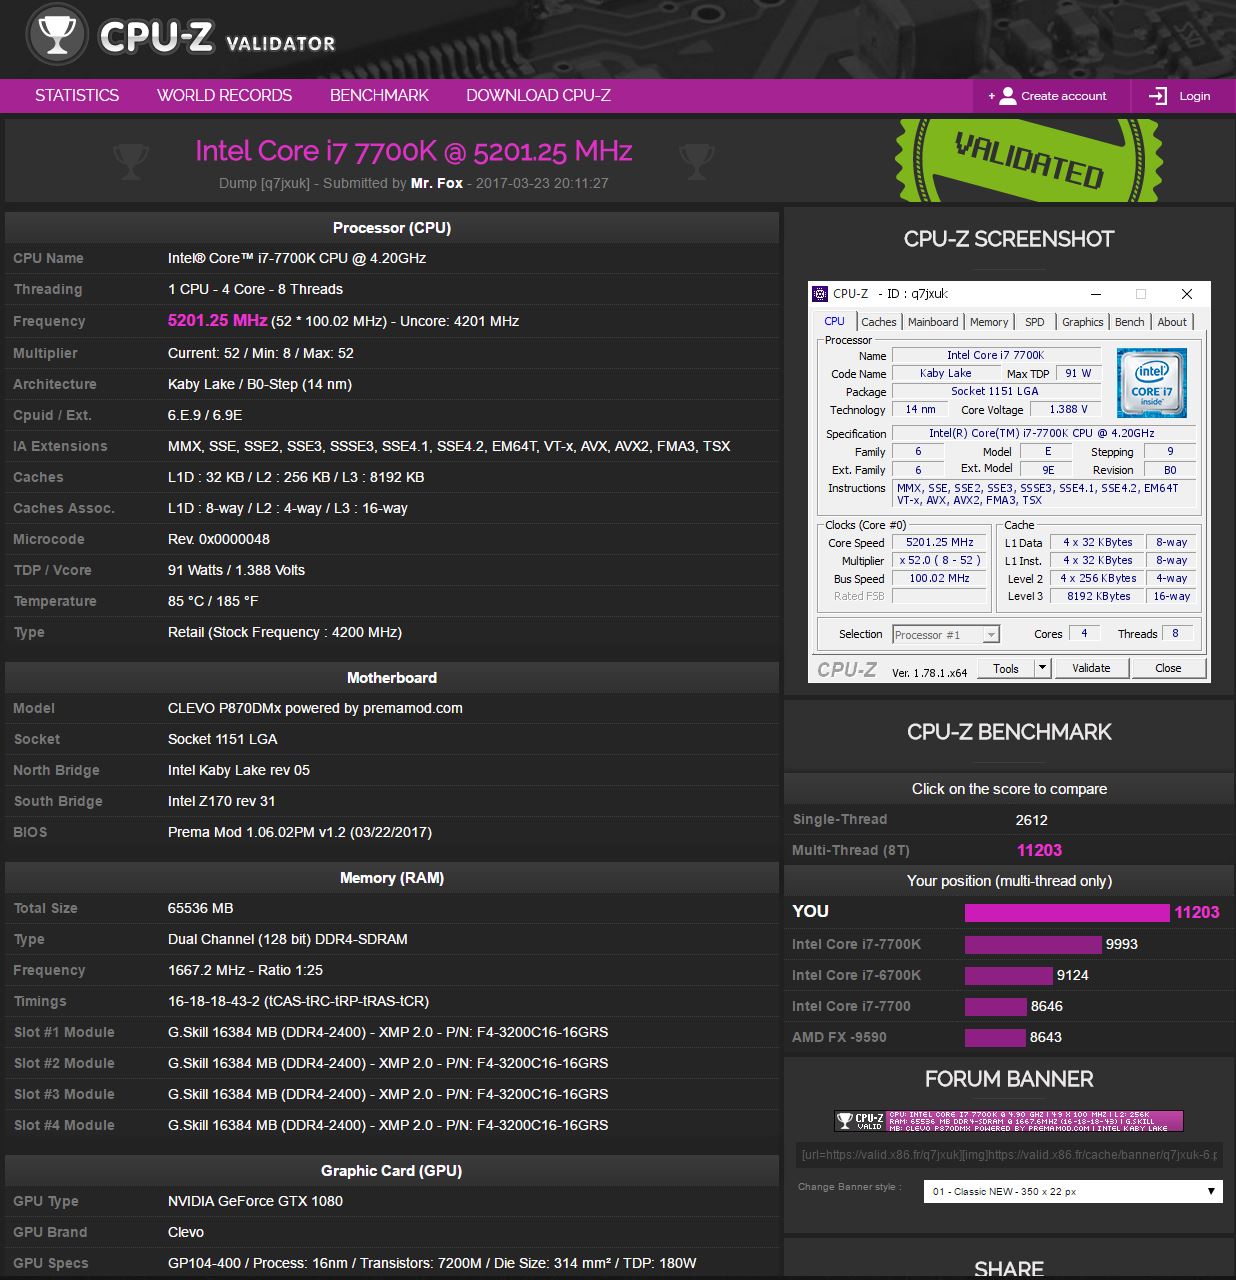Click the Max TDP 91 W field

pyautogui.click(x=1078, y=373)
